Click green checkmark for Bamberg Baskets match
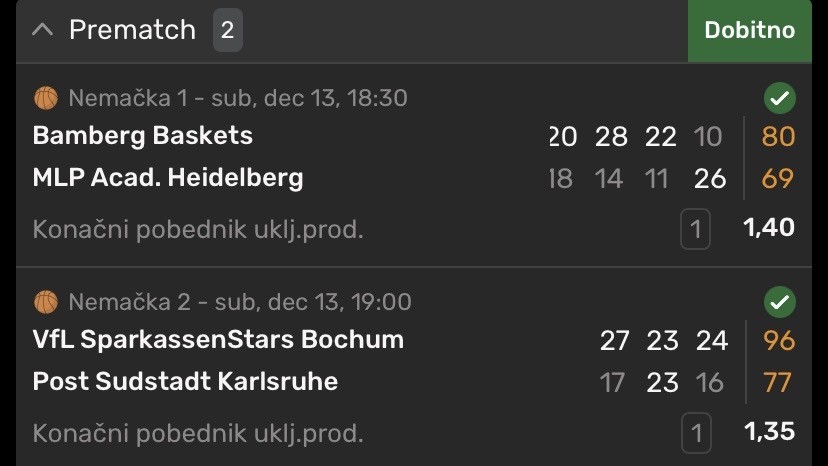Screen dimensions: 828x466 779,98
